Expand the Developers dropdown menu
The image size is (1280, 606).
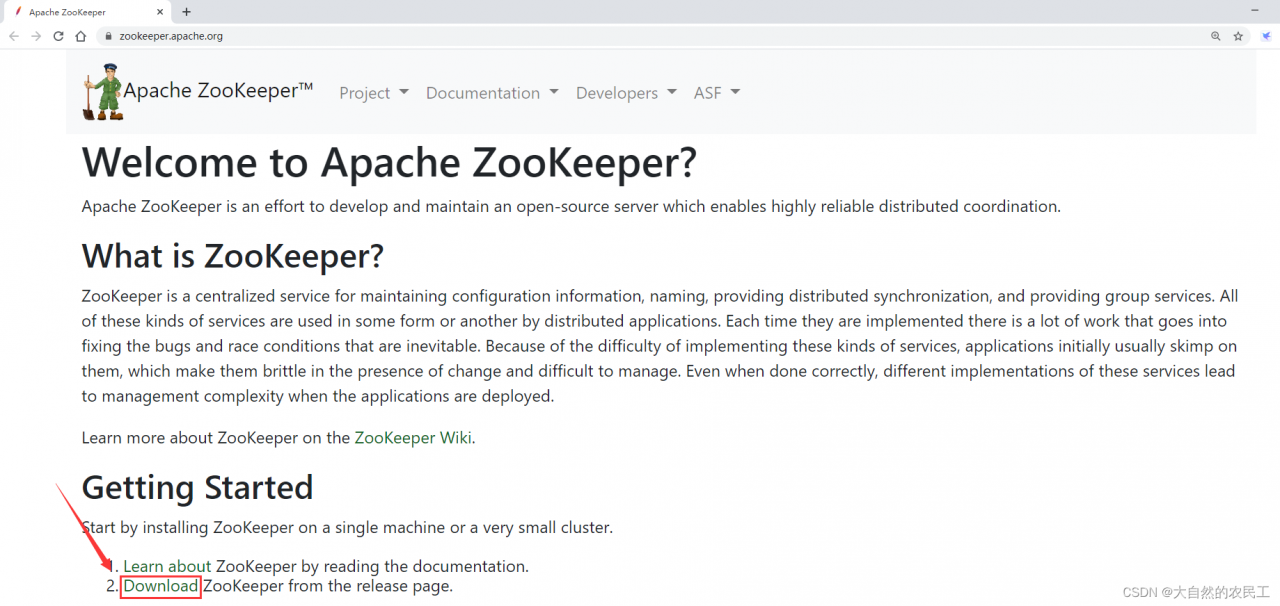(626, 93)
